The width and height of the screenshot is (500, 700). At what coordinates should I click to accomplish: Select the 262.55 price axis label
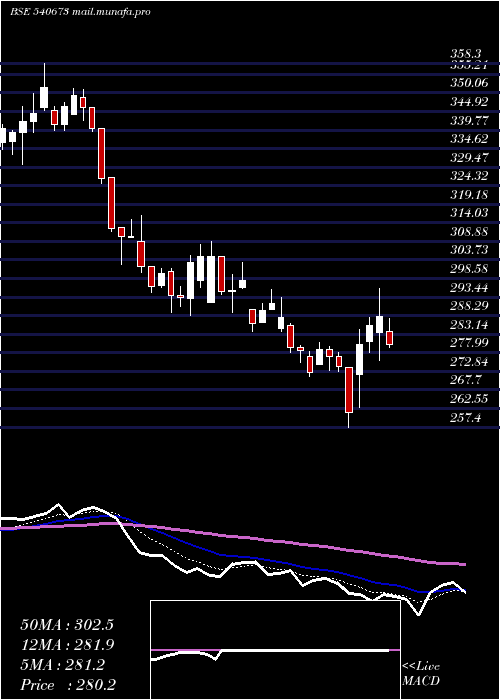tap(468, 399)
